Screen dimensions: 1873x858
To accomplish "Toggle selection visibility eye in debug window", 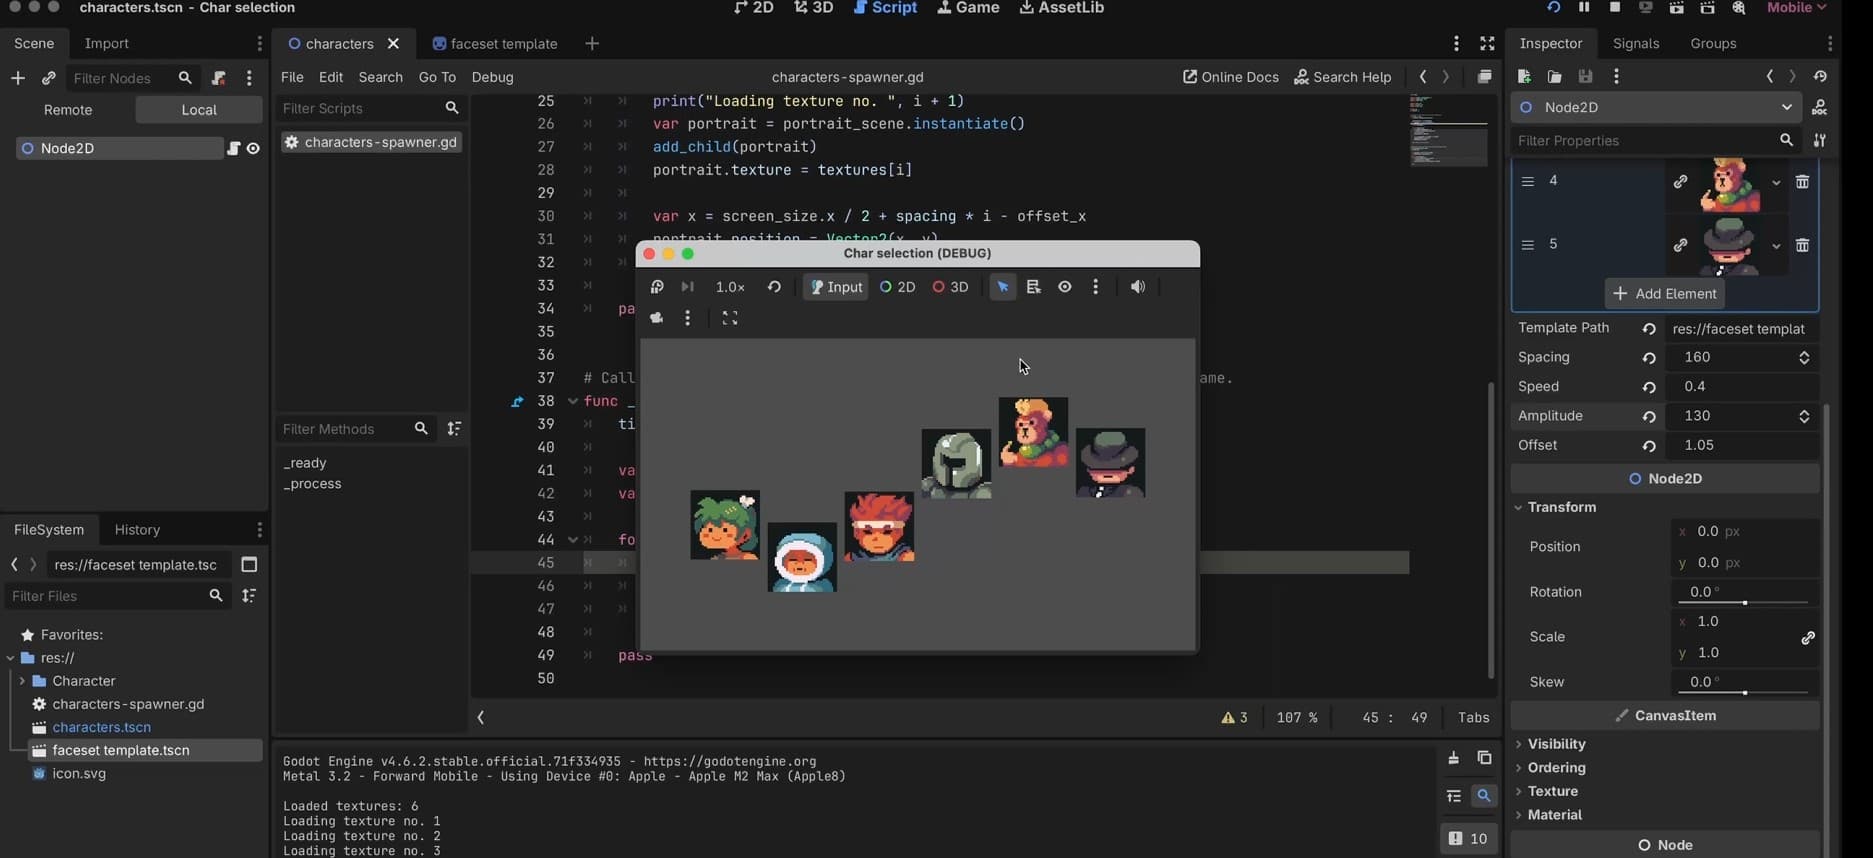I will 1065,287.
